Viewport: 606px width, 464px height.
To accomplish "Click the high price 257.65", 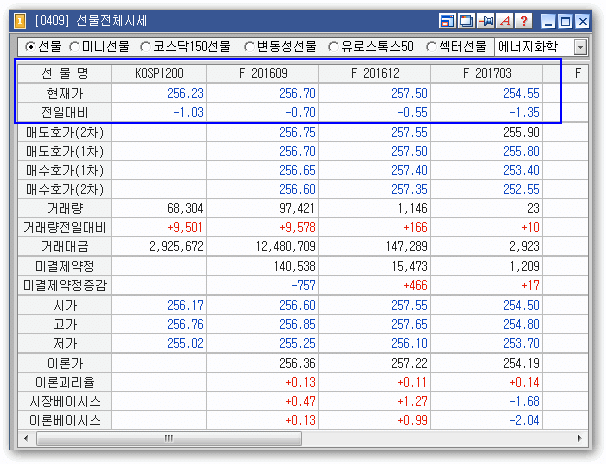I will (x=409, y=325).
